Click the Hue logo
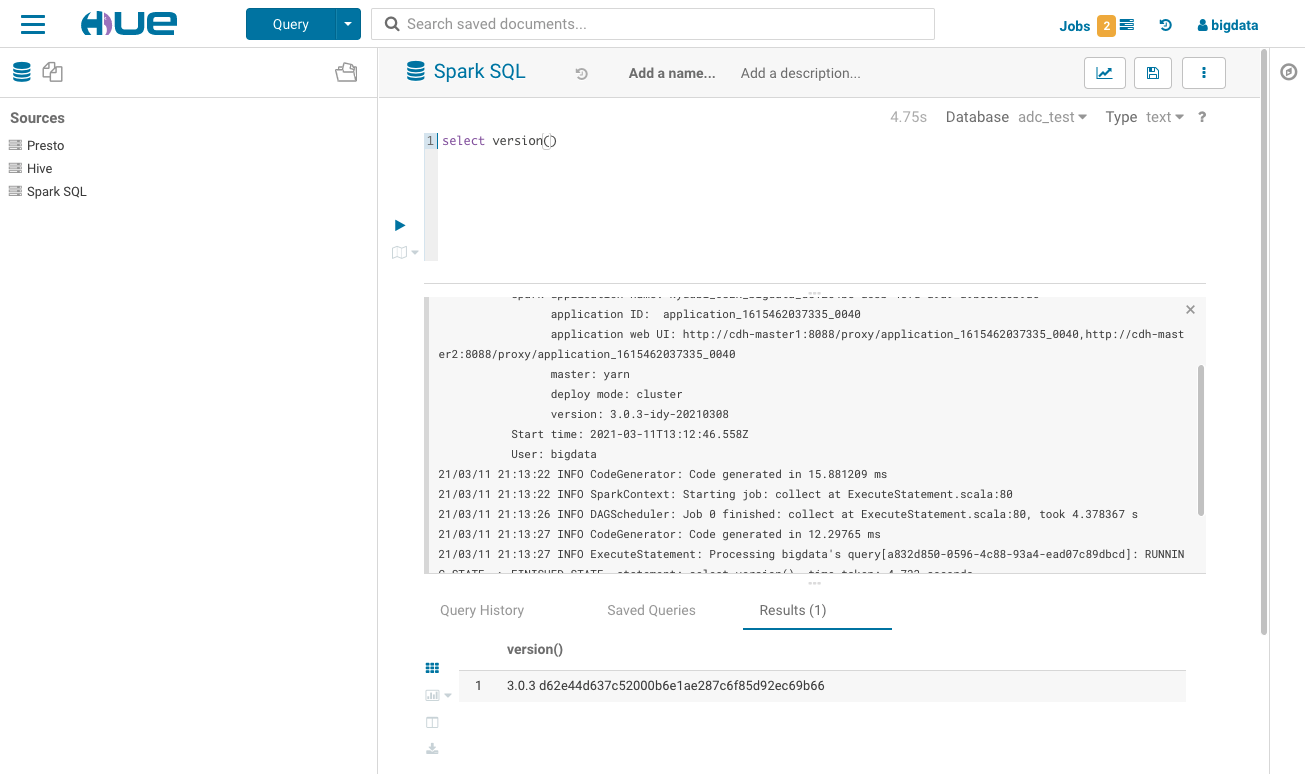Viewport: 1305px width, 774px height. 128,24
